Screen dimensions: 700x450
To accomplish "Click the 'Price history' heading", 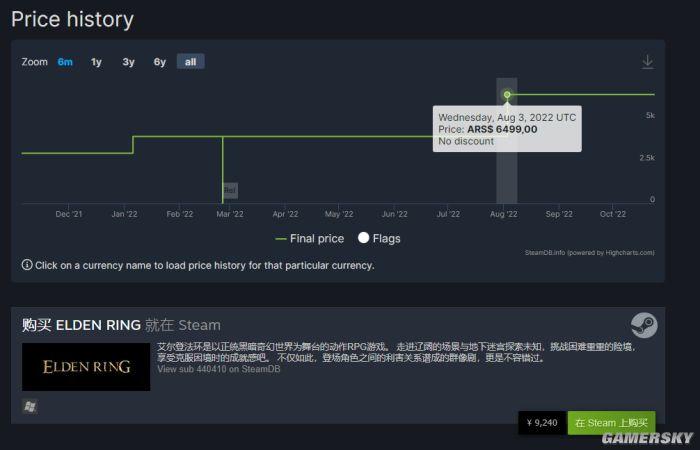I will 72,20.
